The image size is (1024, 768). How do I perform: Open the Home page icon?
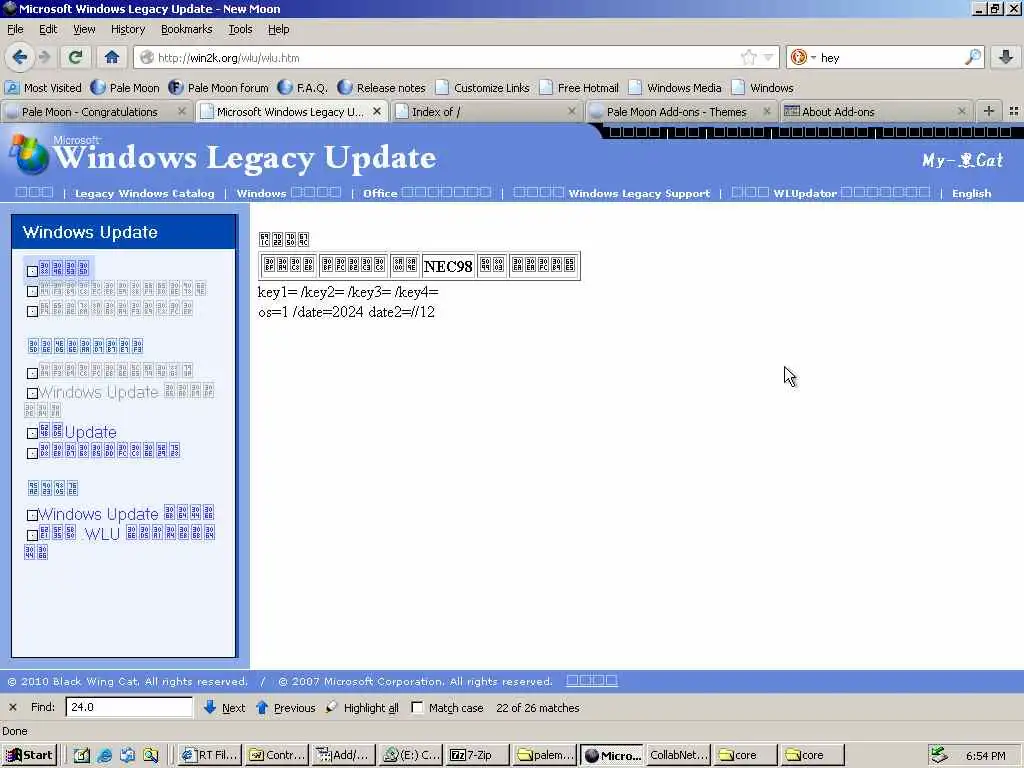click(112, 57)
